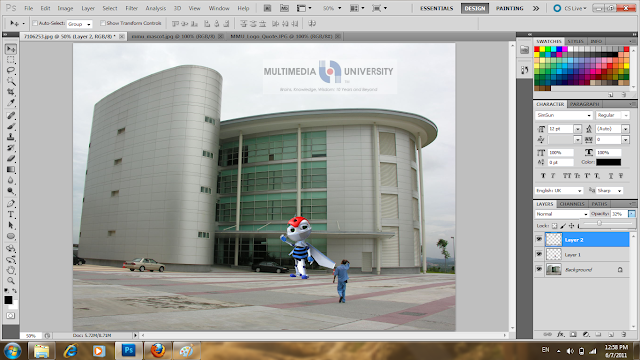
Task: Open the language English: UK dropdown
Action: [559, 191]
